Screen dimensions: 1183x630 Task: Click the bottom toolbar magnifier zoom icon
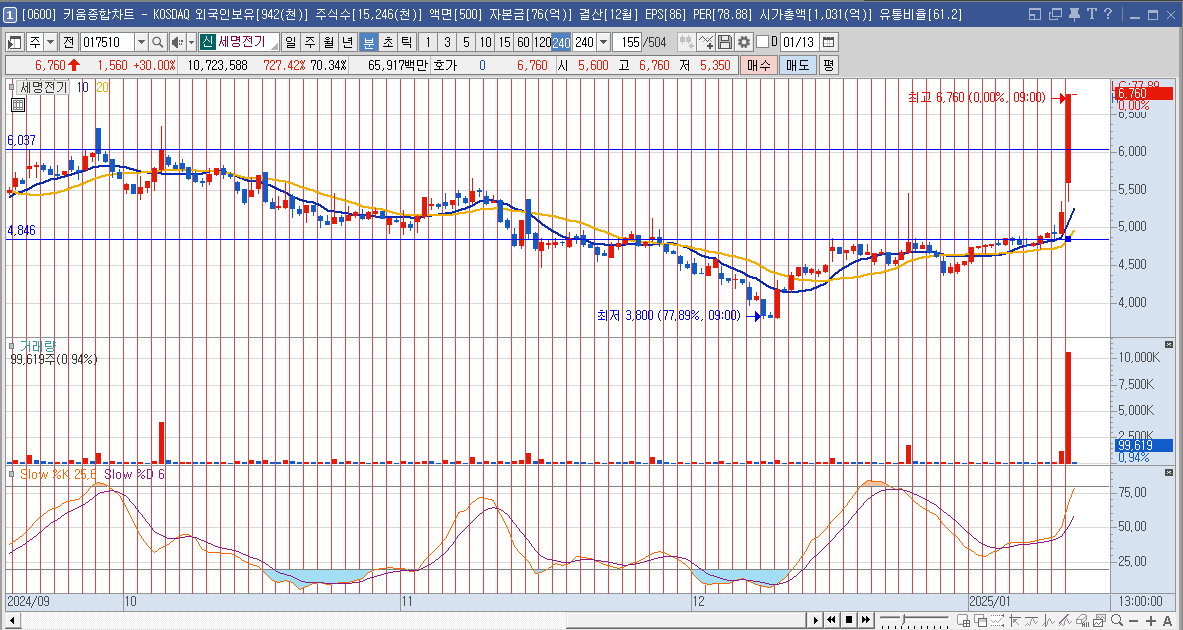tap(1117, 619)
